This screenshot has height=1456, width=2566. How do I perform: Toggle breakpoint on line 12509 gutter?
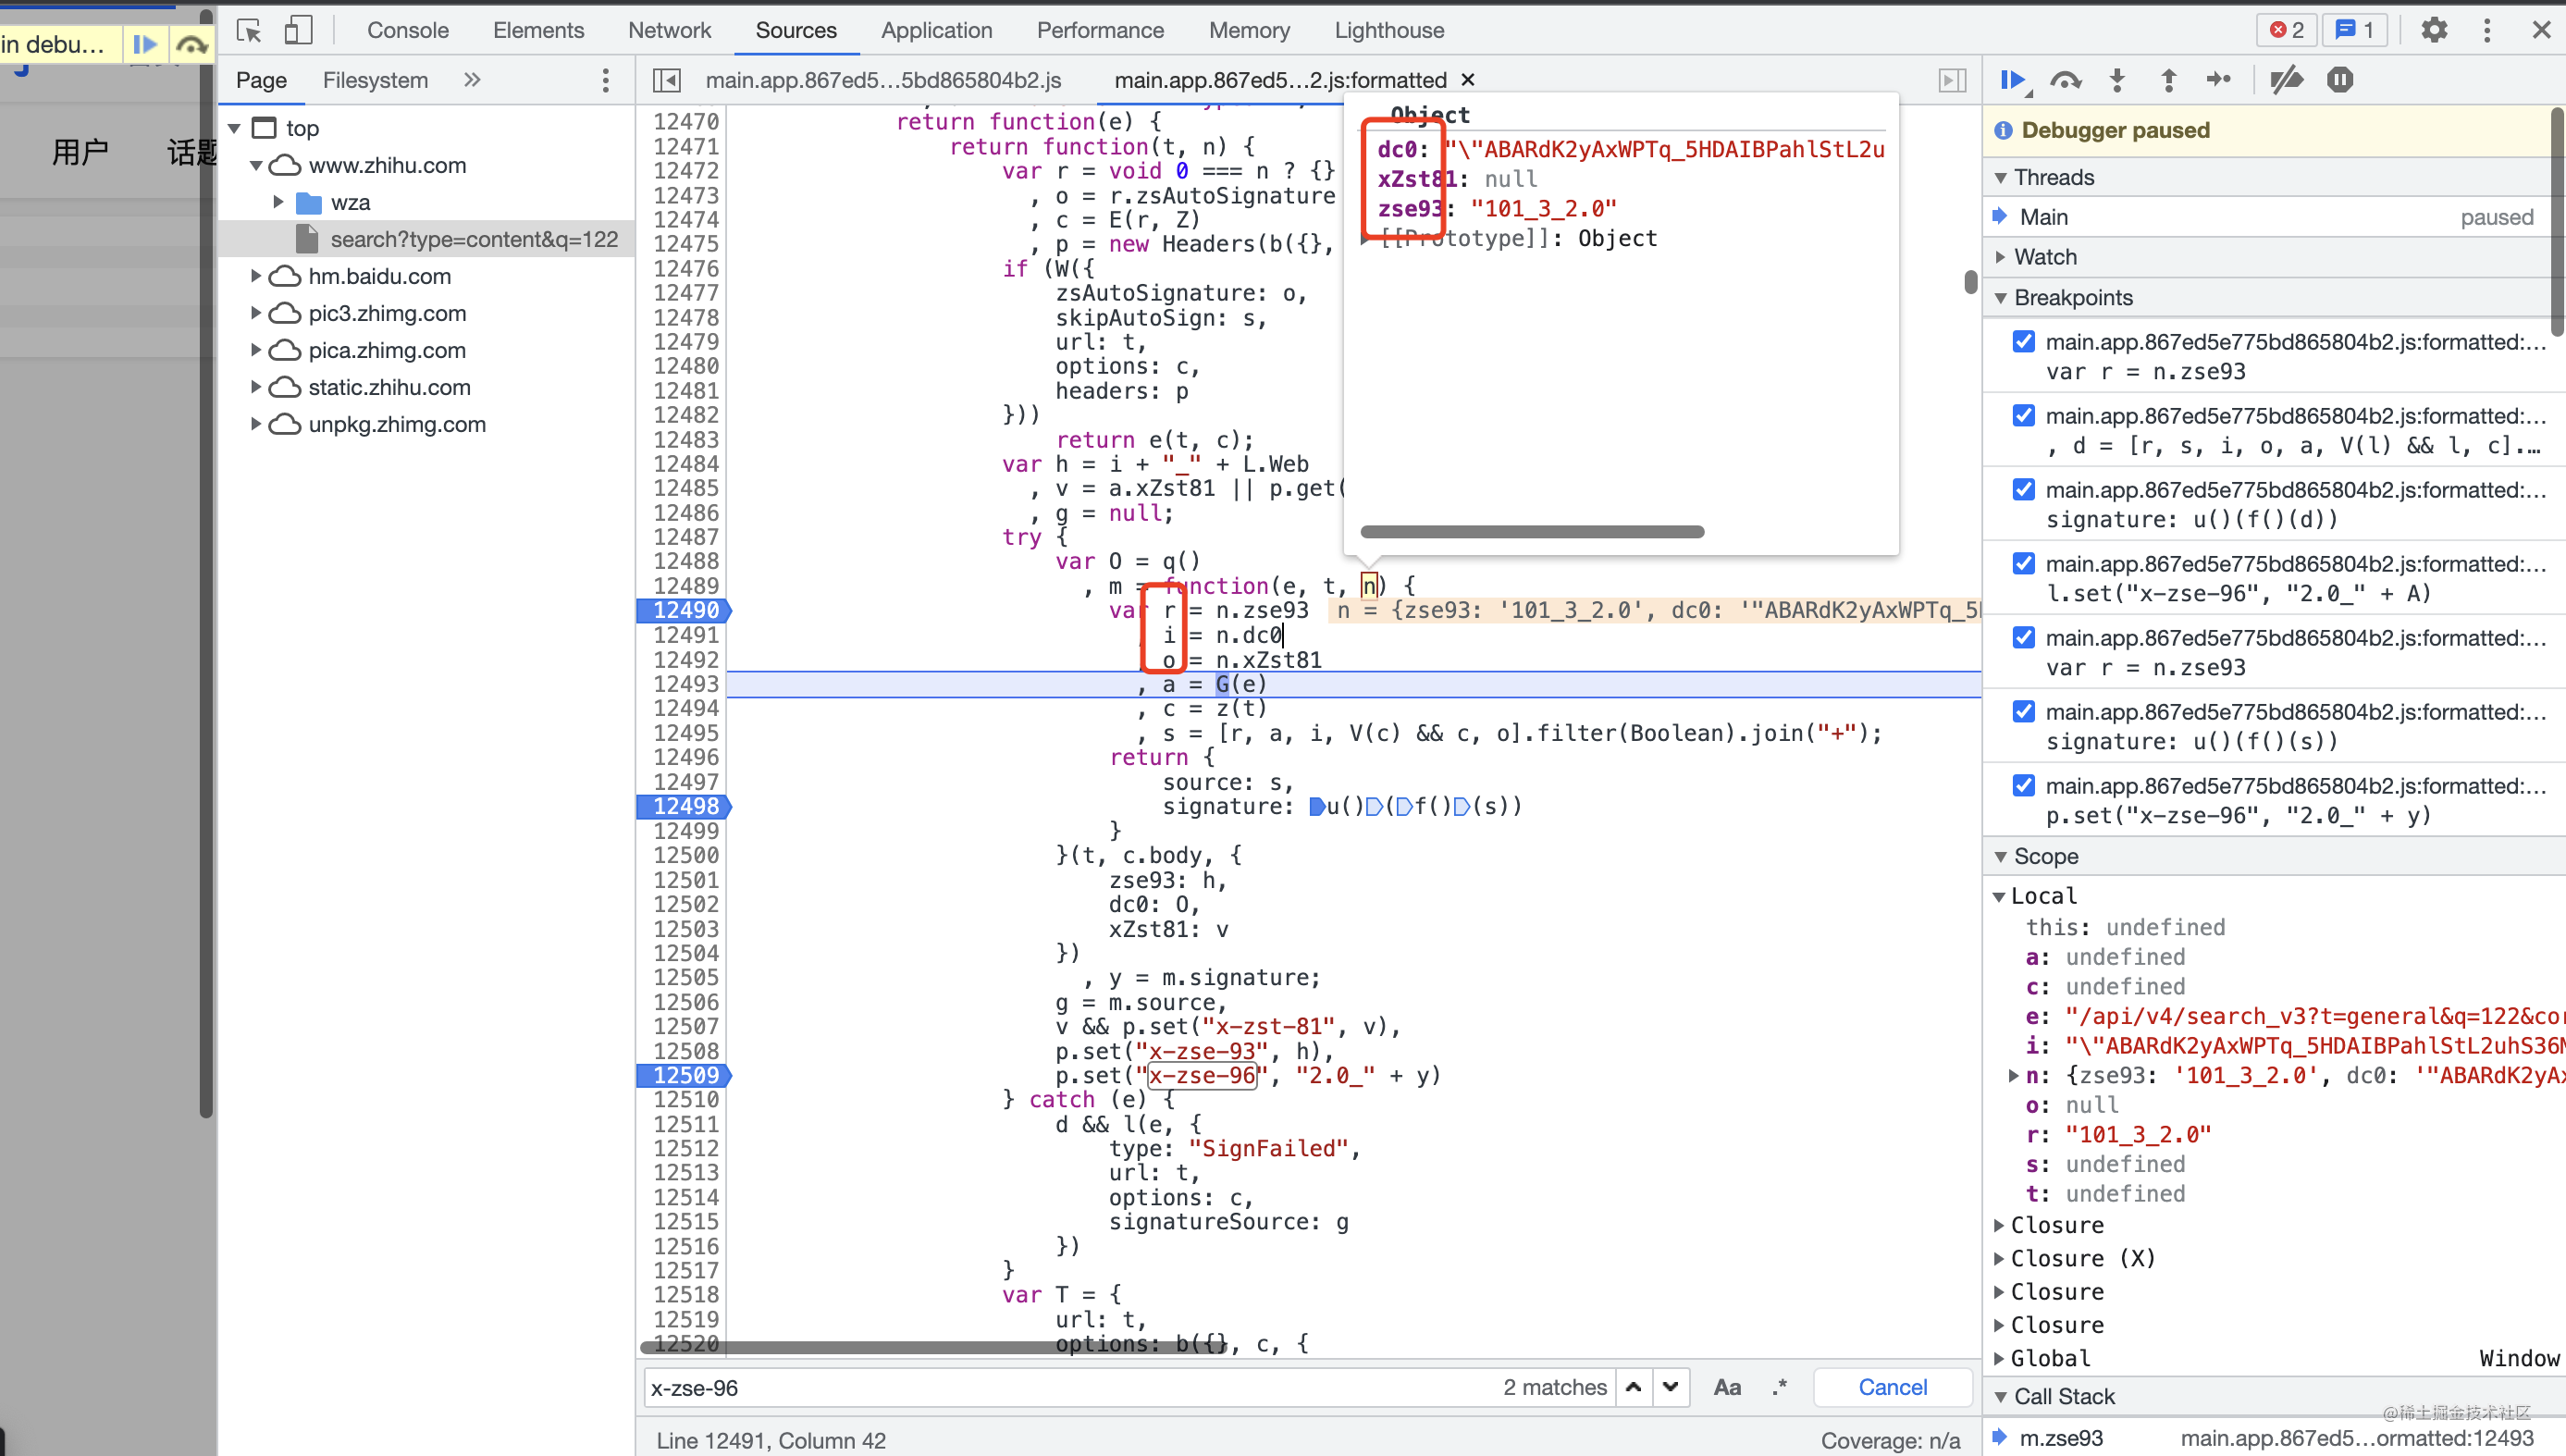tap(684, 1075)
